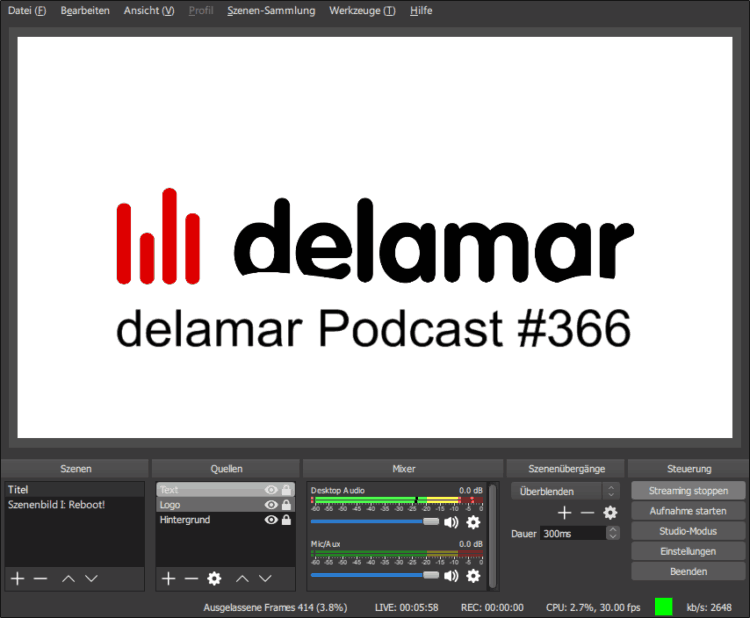Add a scene transition with the plus icon
750x618 pixels.
[564, 513]
